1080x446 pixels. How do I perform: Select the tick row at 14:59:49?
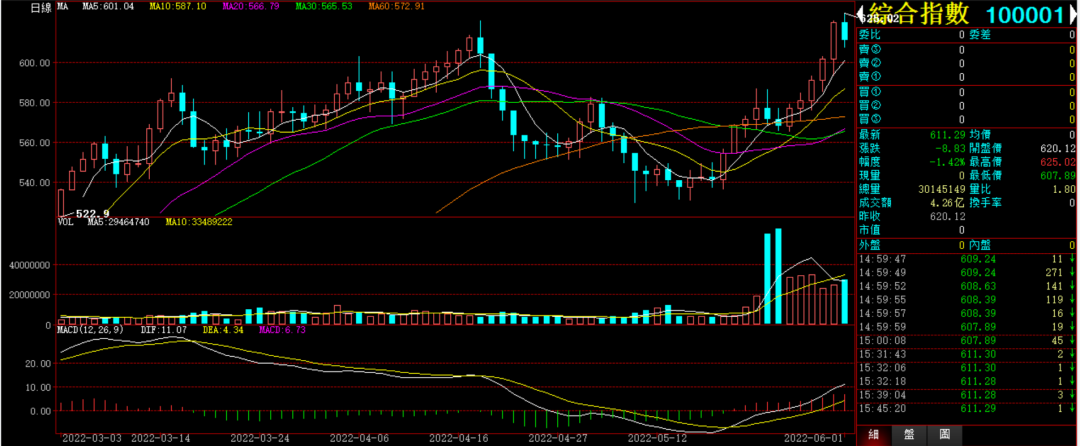click(967, 273)
